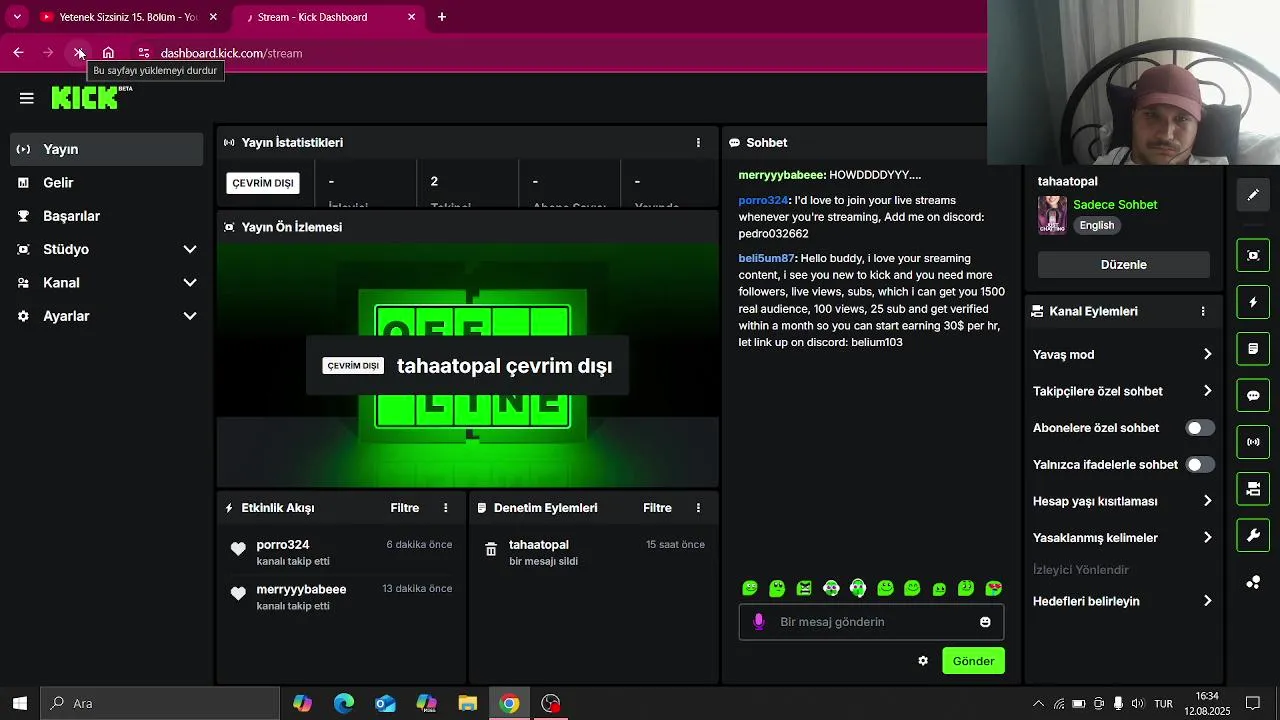
Task: Open Kanal Eylemleri three-dot menu
Action: (x=1203, y=311)
